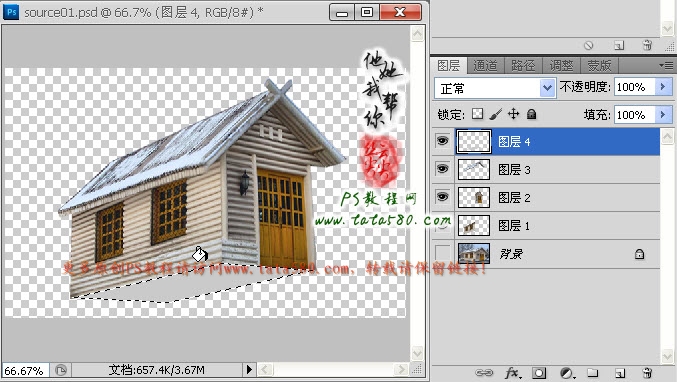The height and width of the screenshot is (382, 677).
Task: Click the lock icon on 背景 layer
Action: (x=639, y=254)
